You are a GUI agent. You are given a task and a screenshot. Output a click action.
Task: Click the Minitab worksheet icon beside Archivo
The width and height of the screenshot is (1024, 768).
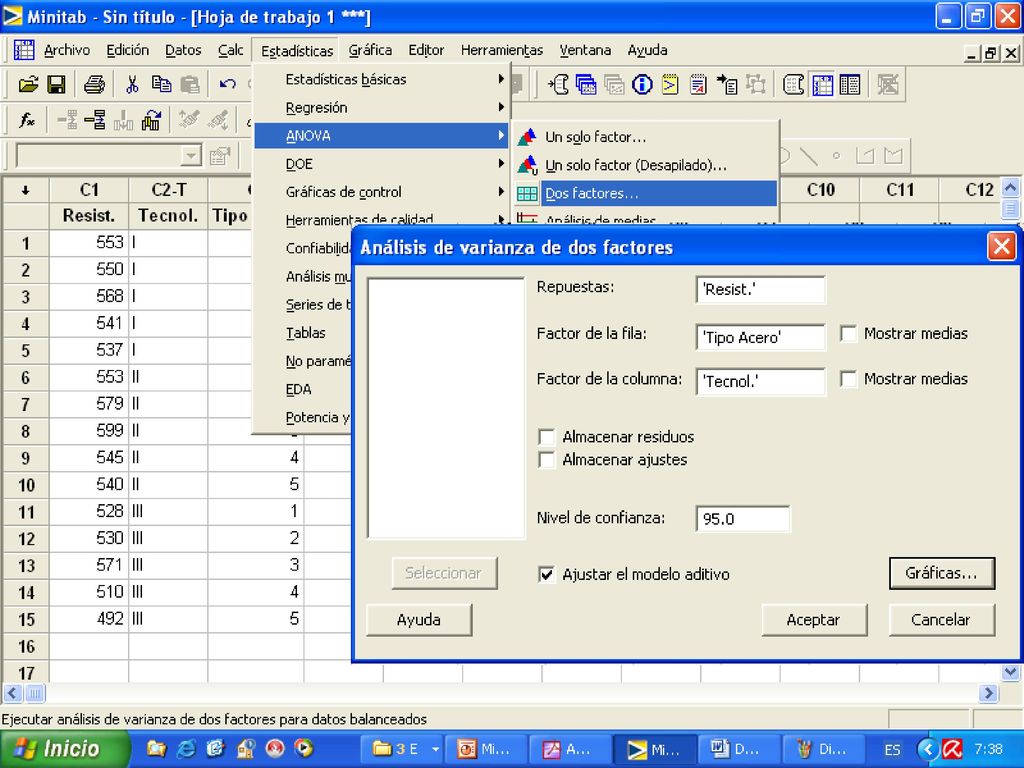(24, 50)
